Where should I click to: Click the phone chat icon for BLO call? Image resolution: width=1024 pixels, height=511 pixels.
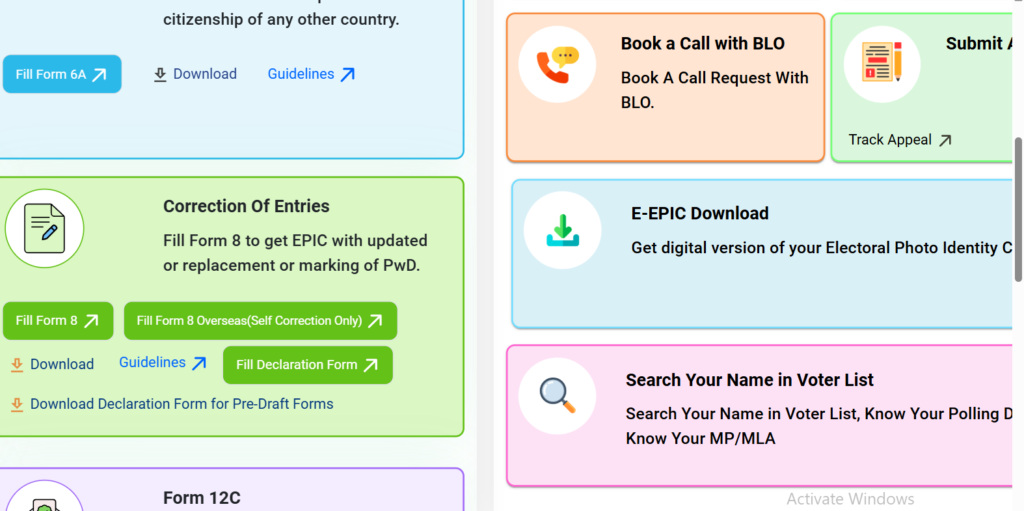point(557,64)
